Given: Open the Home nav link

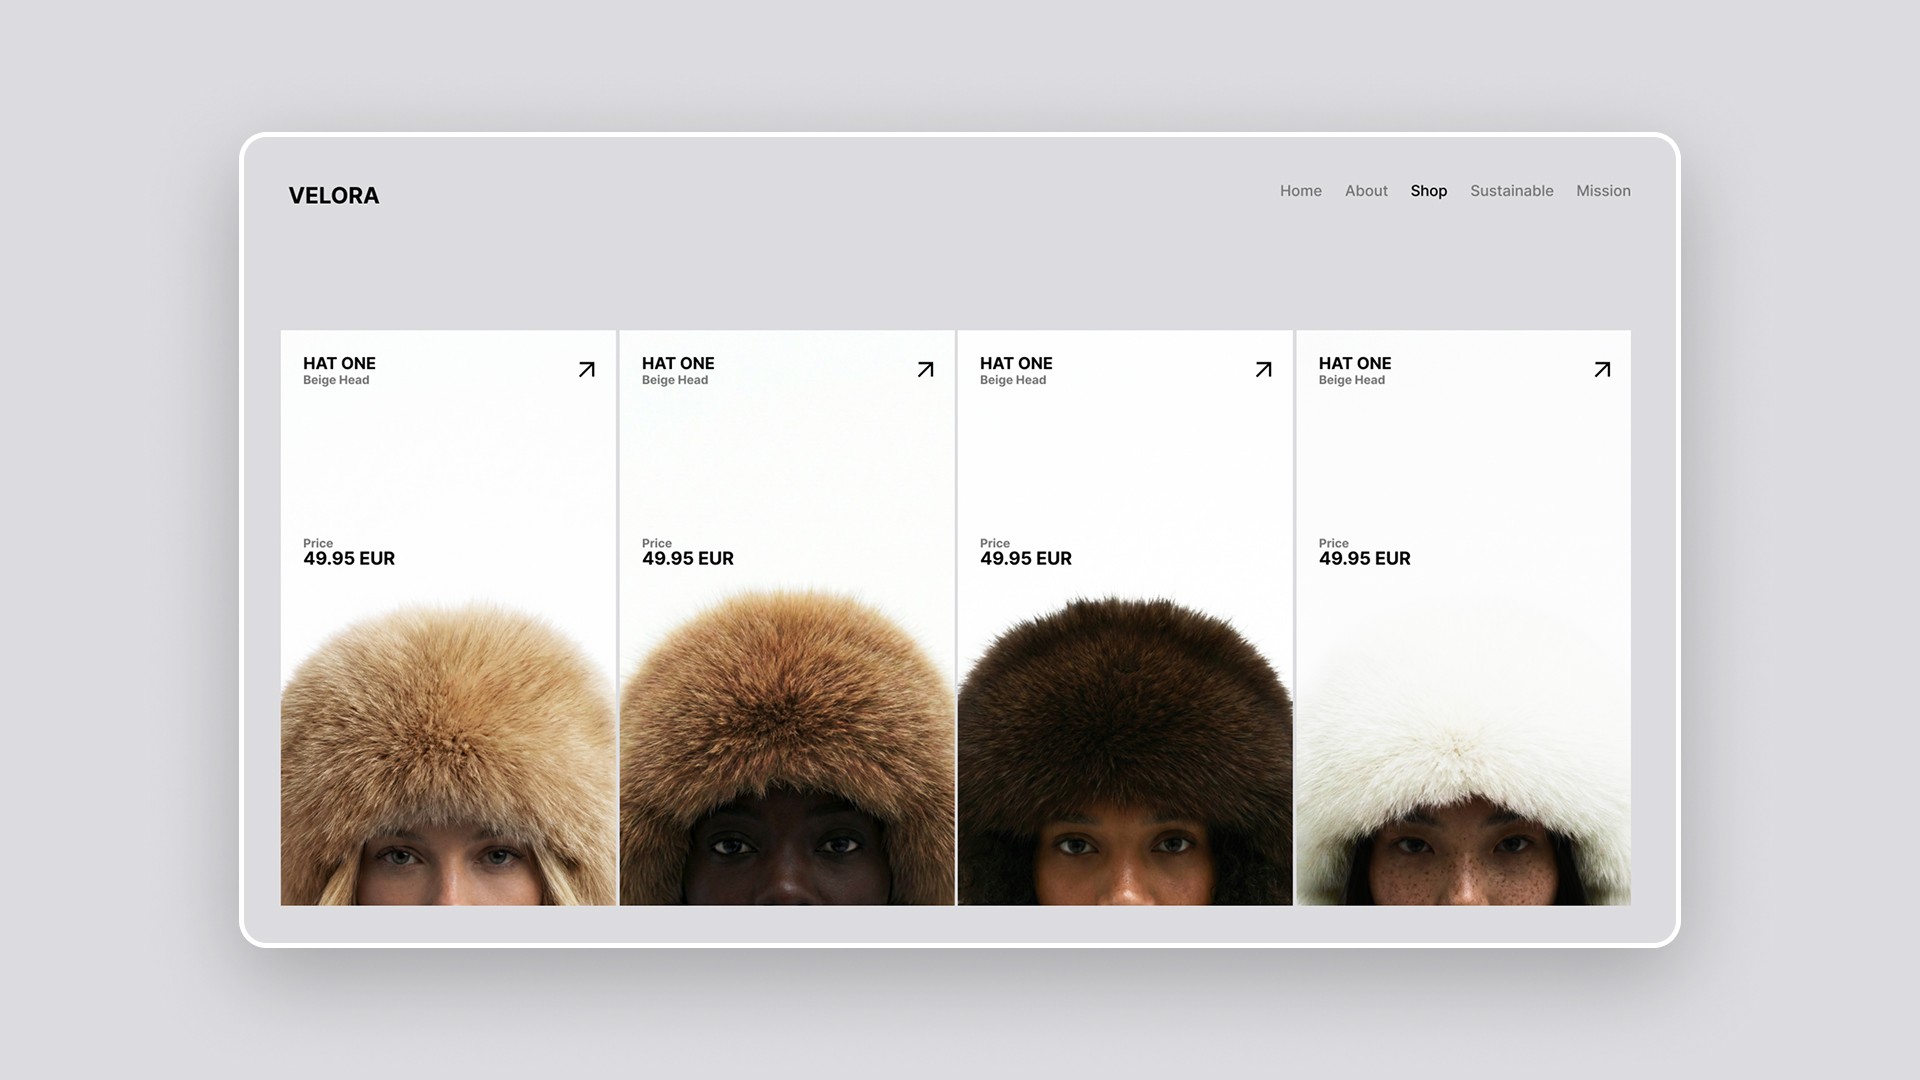Looking at the screenshot, I should point(1300,191).
